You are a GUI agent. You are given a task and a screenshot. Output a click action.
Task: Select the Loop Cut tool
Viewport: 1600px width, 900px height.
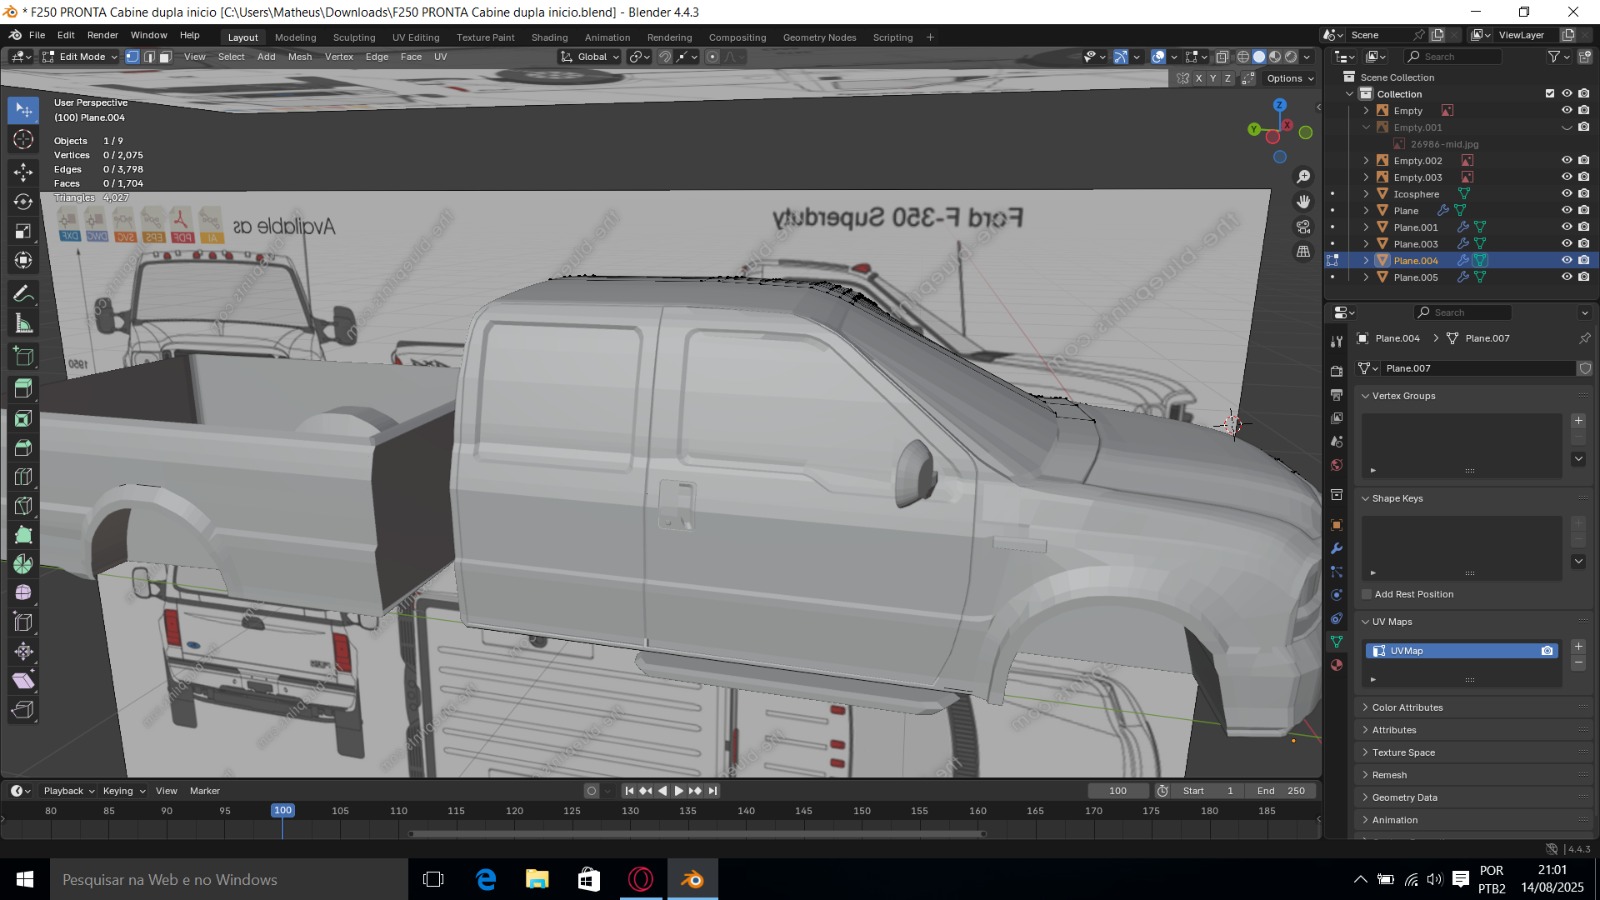click(x=23, y=477)
